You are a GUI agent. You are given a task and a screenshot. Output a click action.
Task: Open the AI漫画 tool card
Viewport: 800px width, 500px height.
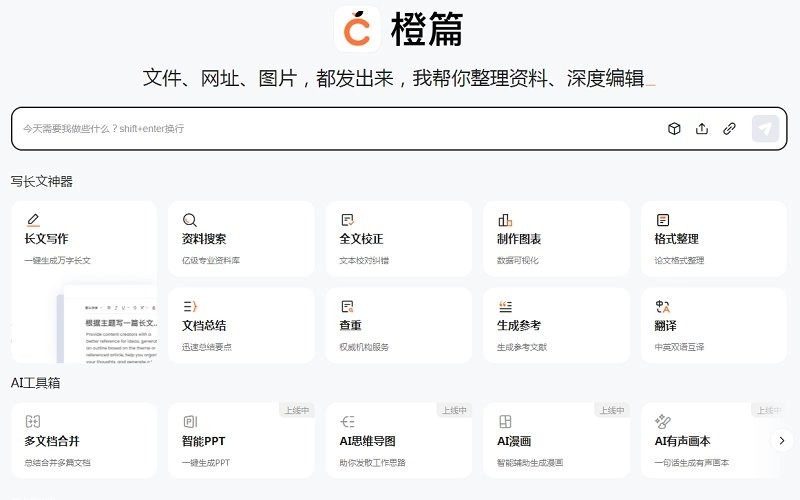point(556,441)
